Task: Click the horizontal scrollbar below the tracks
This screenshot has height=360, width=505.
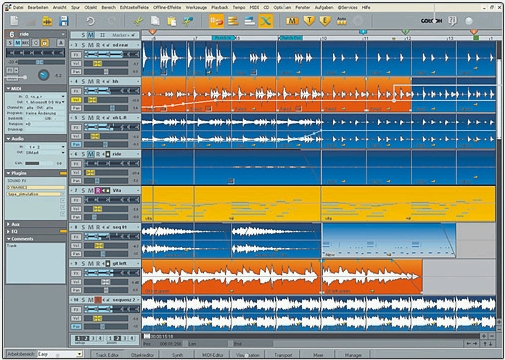Action: point(312,336)
